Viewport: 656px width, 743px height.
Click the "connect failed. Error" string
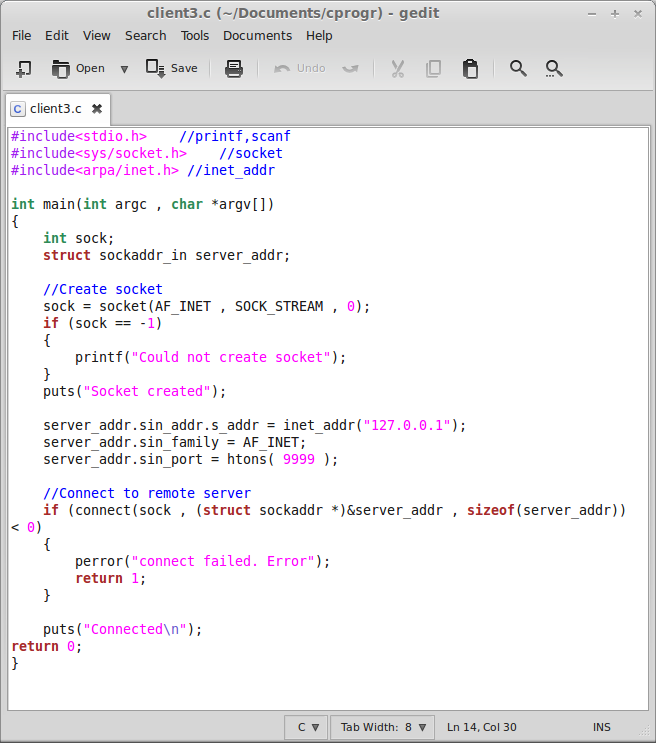223,562
